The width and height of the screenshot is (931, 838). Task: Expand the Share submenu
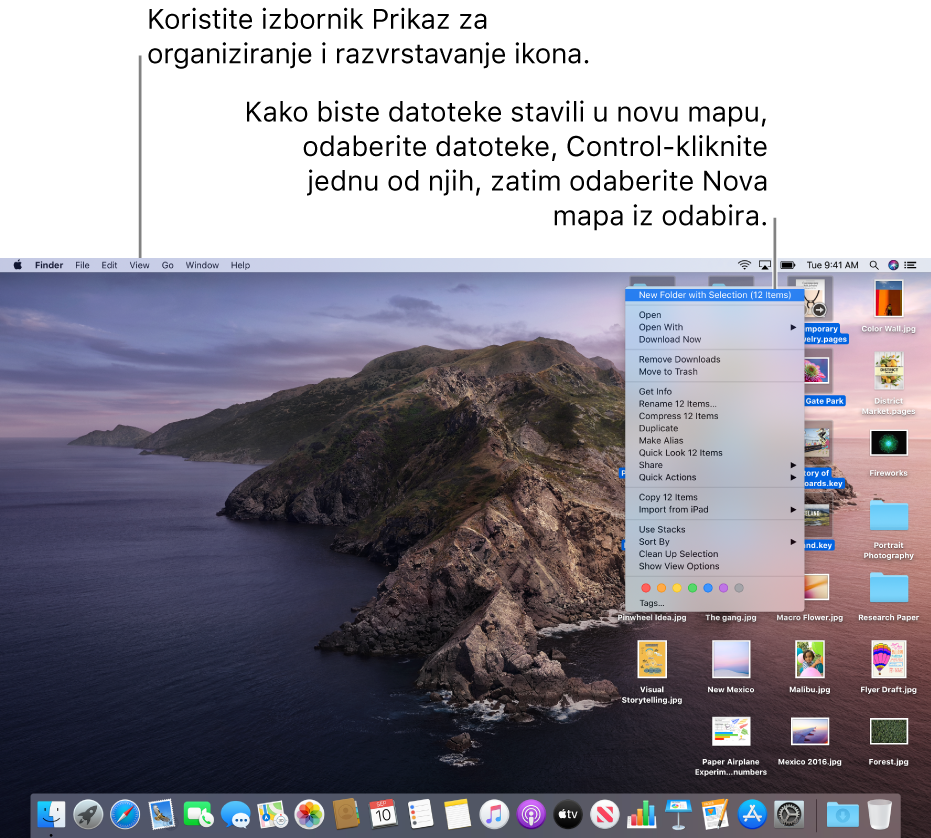click(x=714, y=464)
